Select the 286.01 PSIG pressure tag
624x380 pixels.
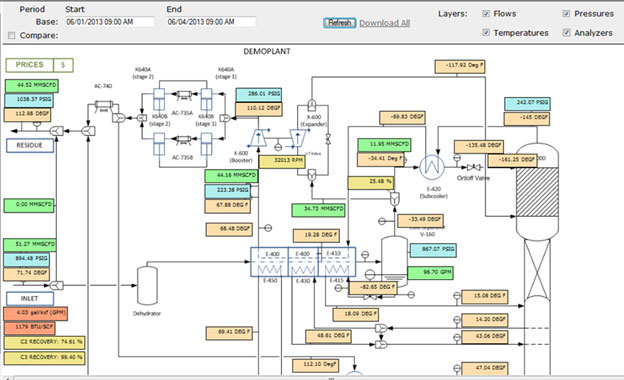[x=259, y=95]
